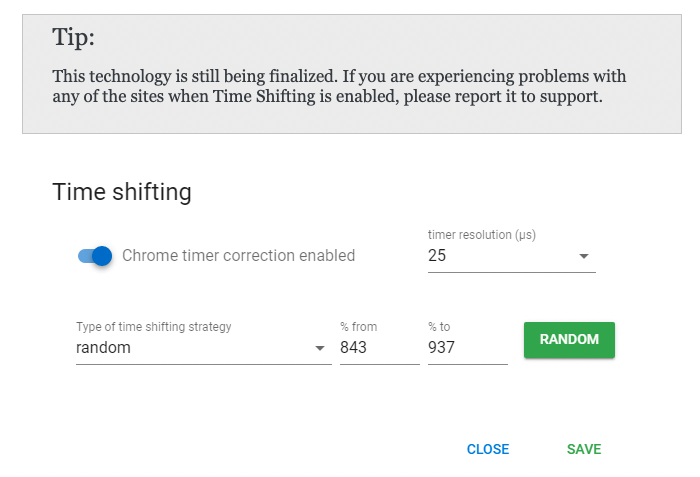The image size is (700, 477).
Task: Click the CLOSE button
Action: pos(488,449)
